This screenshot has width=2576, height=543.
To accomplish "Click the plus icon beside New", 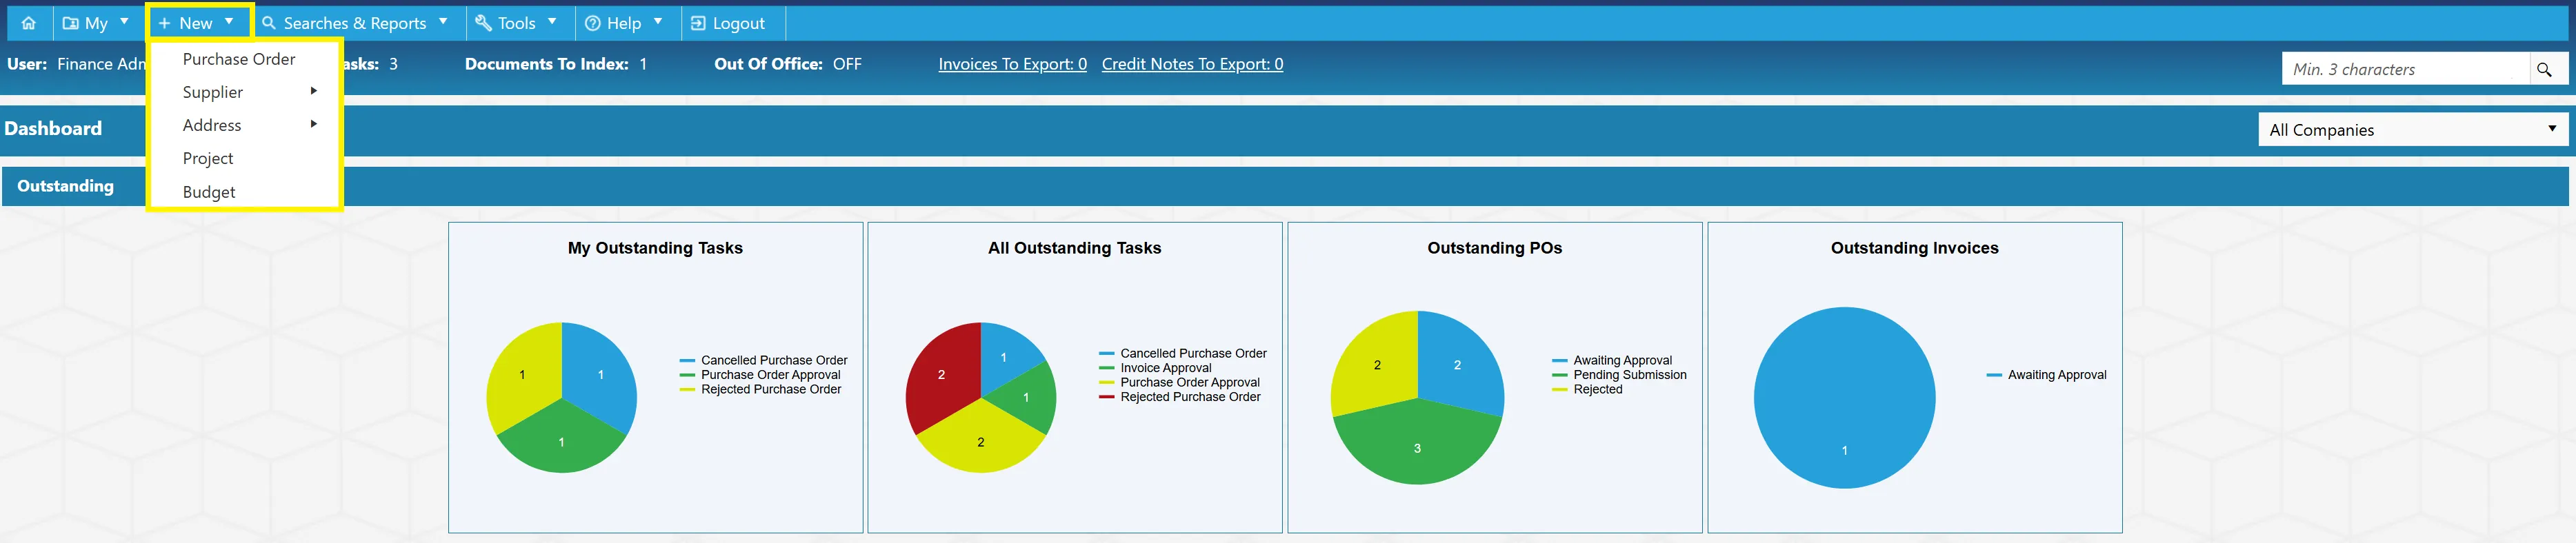I will (x=165, y=23).
